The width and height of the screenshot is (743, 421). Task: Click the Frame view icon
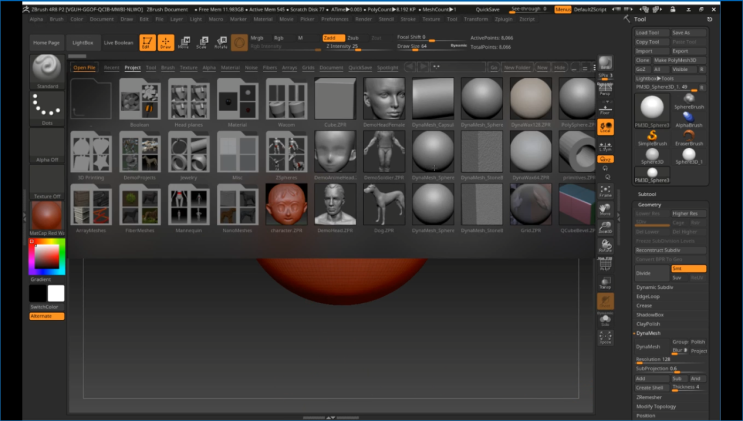click(606, 190)
